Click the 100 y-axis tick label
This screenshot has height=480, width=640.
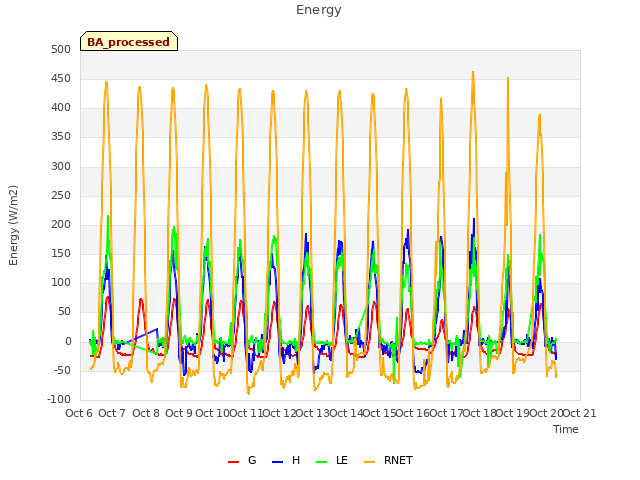(61, 283)
